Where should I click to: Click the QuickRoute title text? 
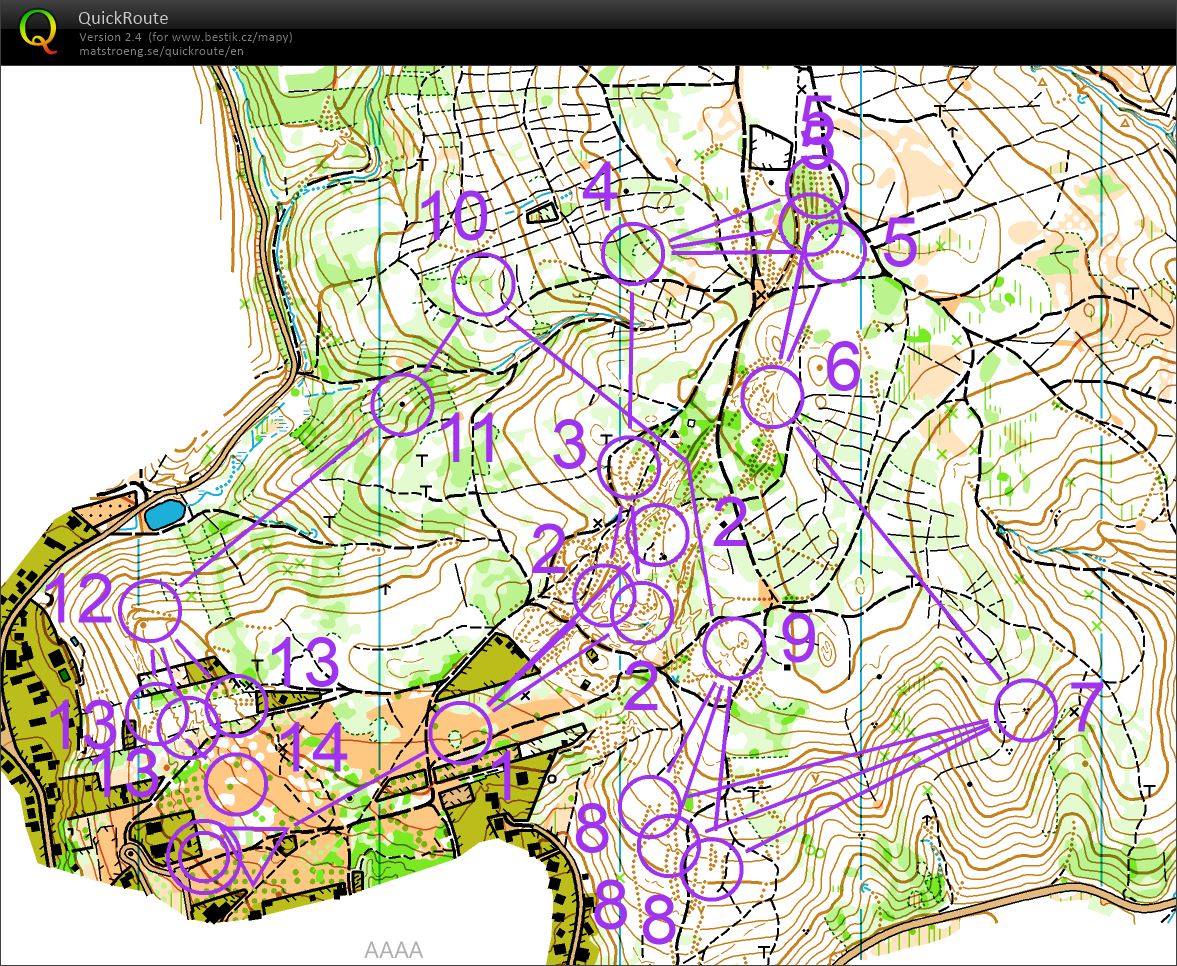pos(123,18)
